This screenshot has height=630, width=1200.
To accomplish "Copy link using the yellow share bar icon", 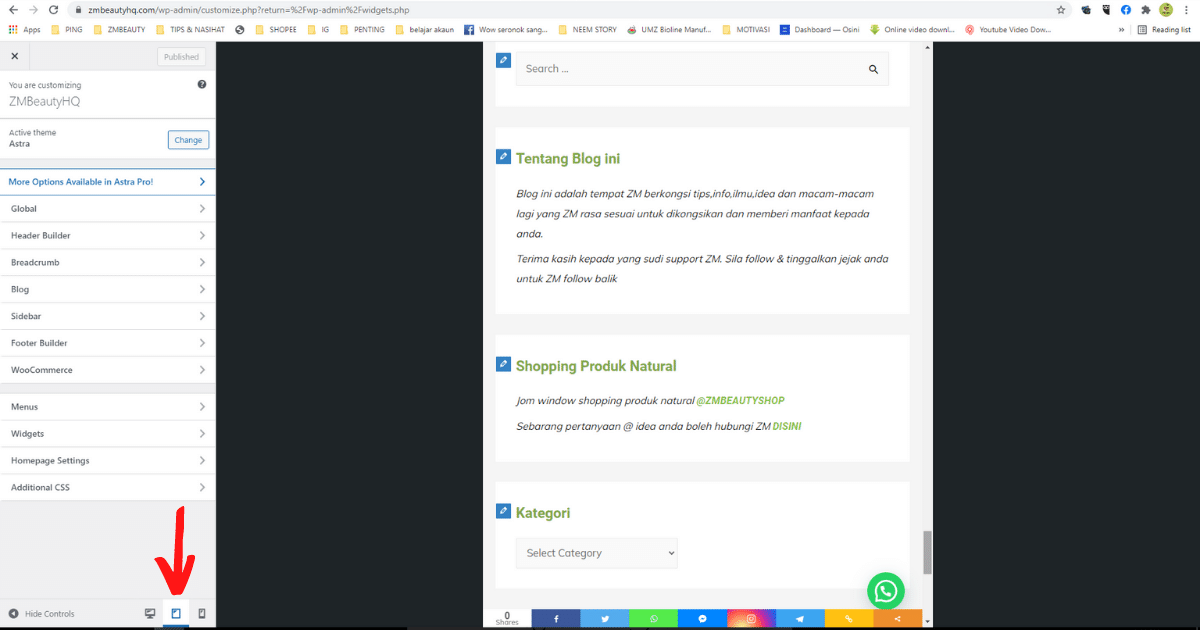I will tap(849, 619).
